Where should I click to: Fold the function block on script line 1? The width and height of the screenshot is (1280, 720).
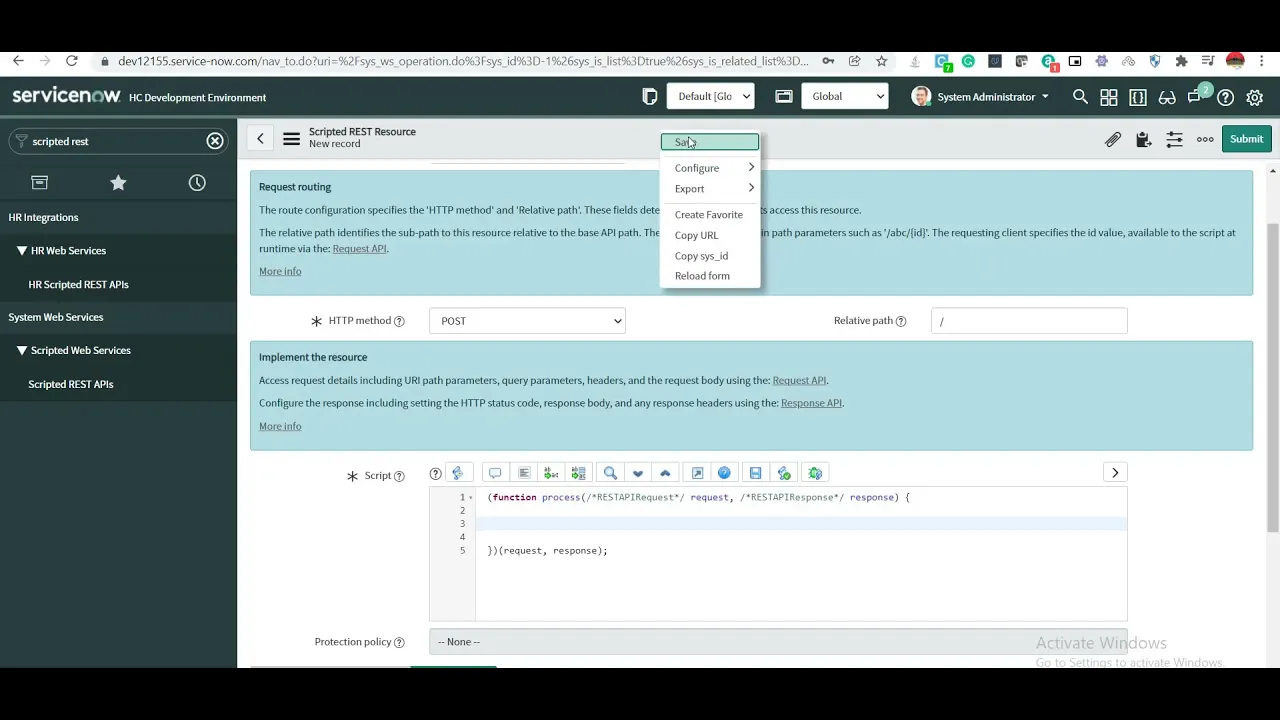(471, 498)
